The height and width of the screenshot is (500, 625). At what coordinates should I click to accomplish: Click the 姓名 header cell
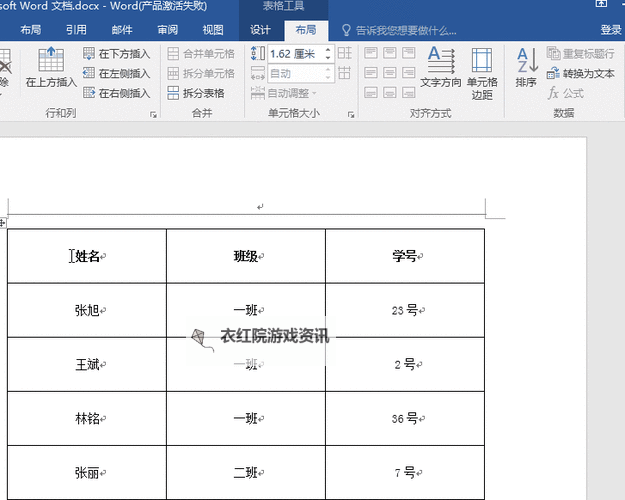(x=87, y=256)
